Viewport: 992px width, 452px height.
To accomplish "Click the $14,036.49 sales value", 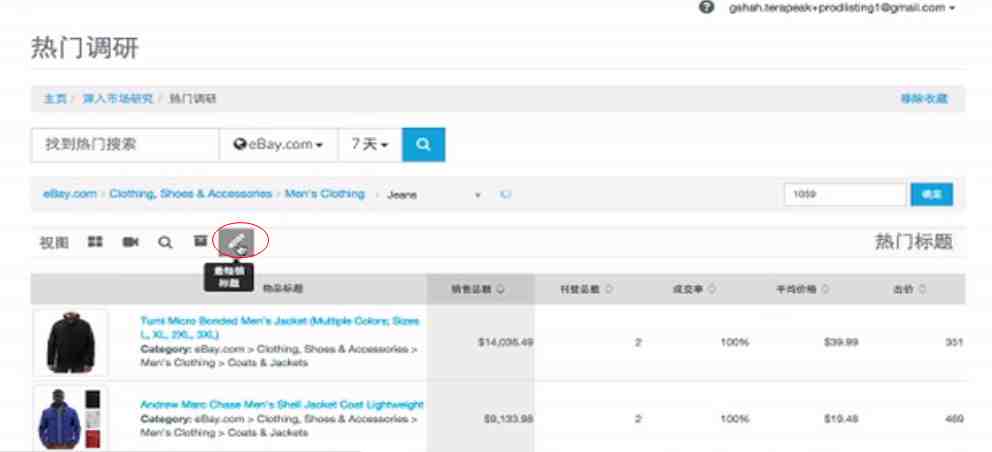I will [505, 342].
